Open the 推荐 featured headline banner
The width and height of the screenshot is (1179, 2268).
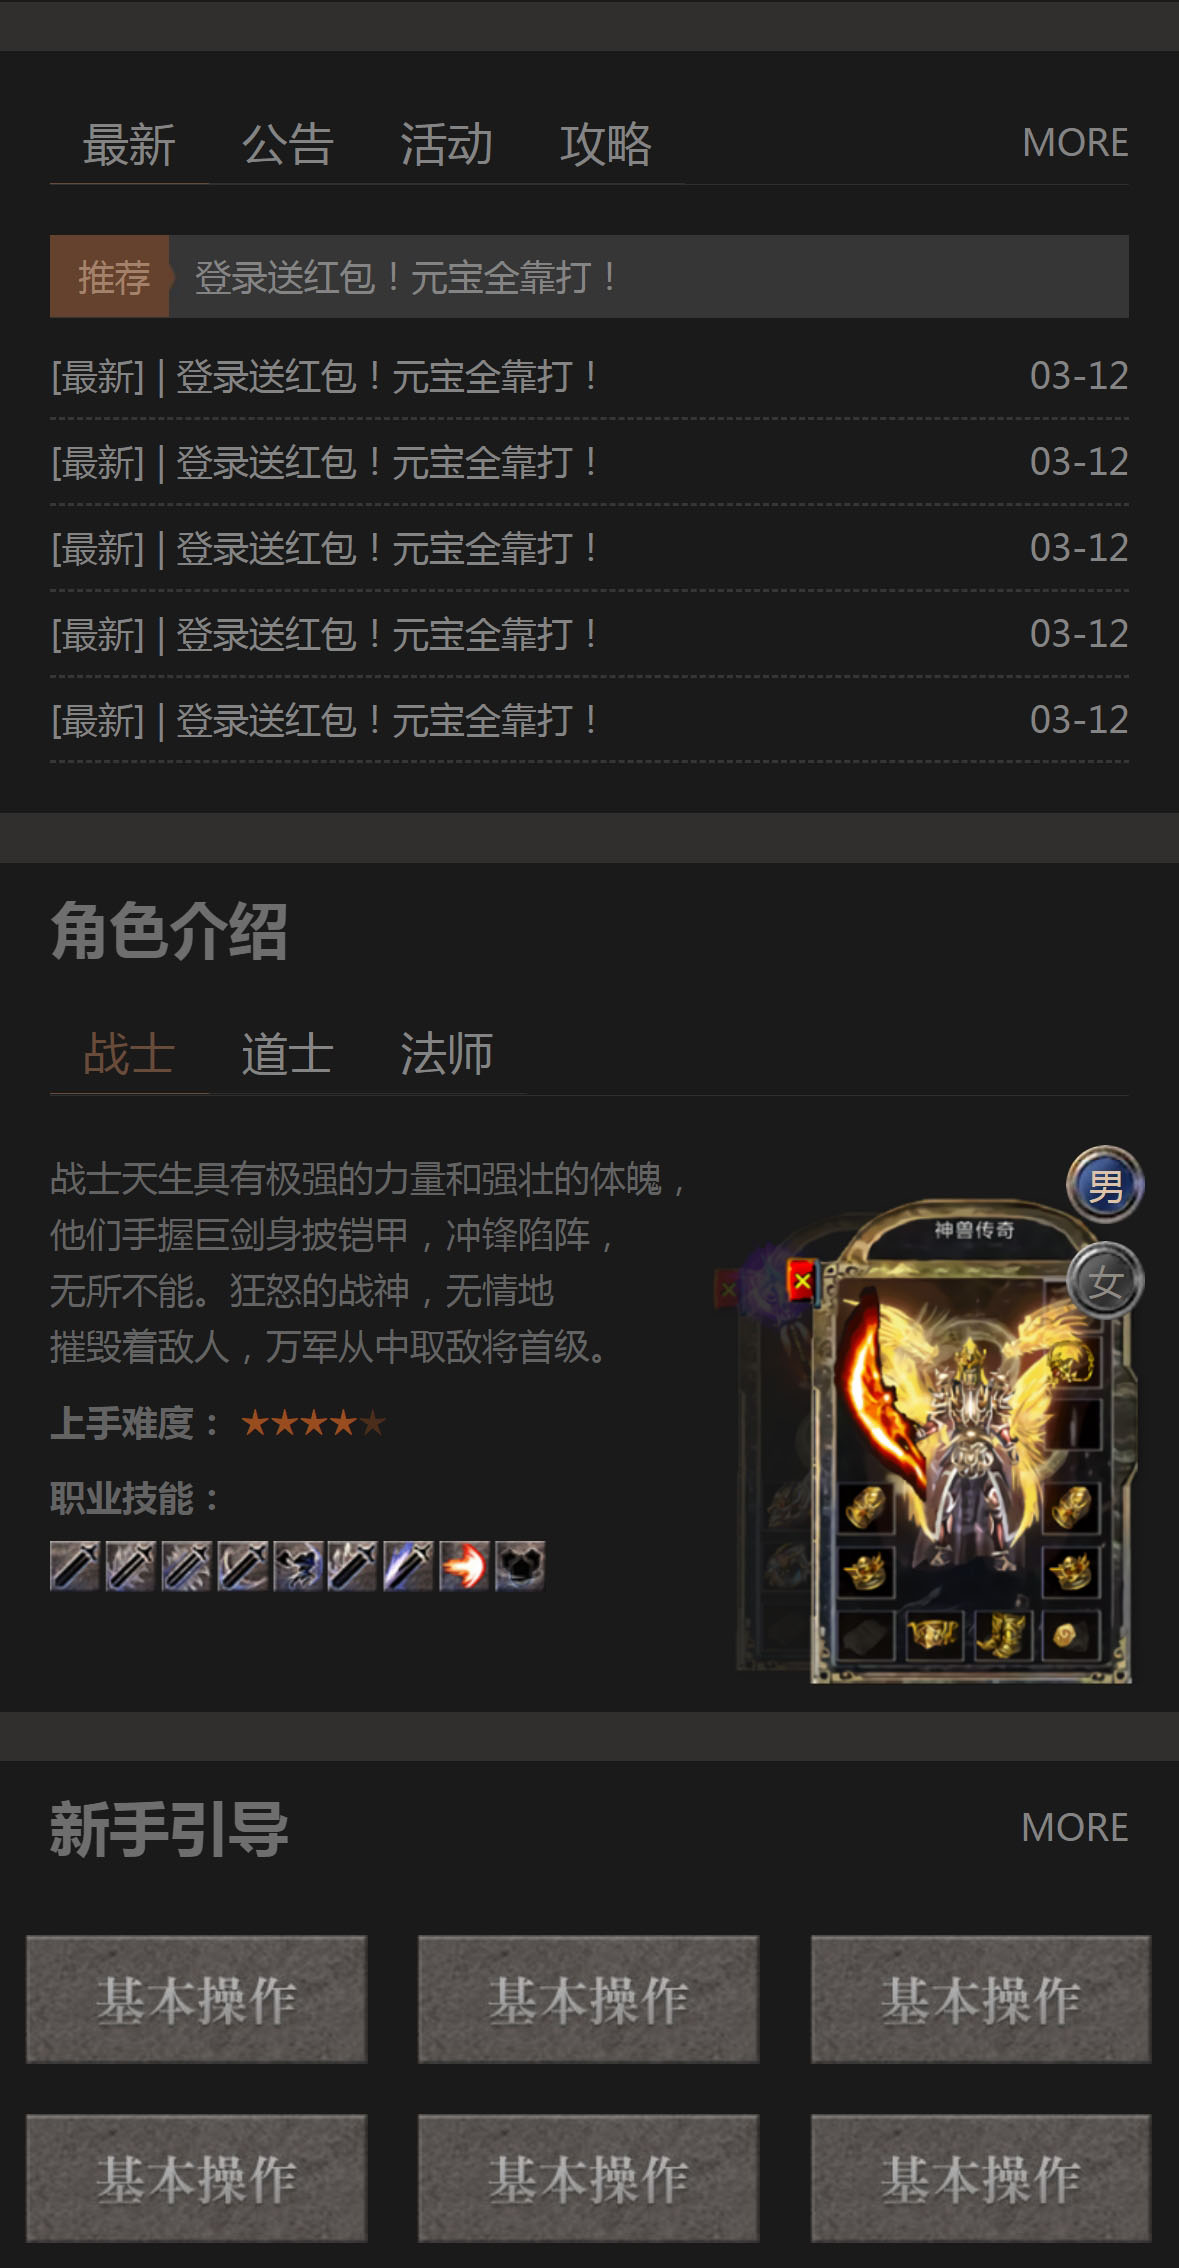pos(589,277)
